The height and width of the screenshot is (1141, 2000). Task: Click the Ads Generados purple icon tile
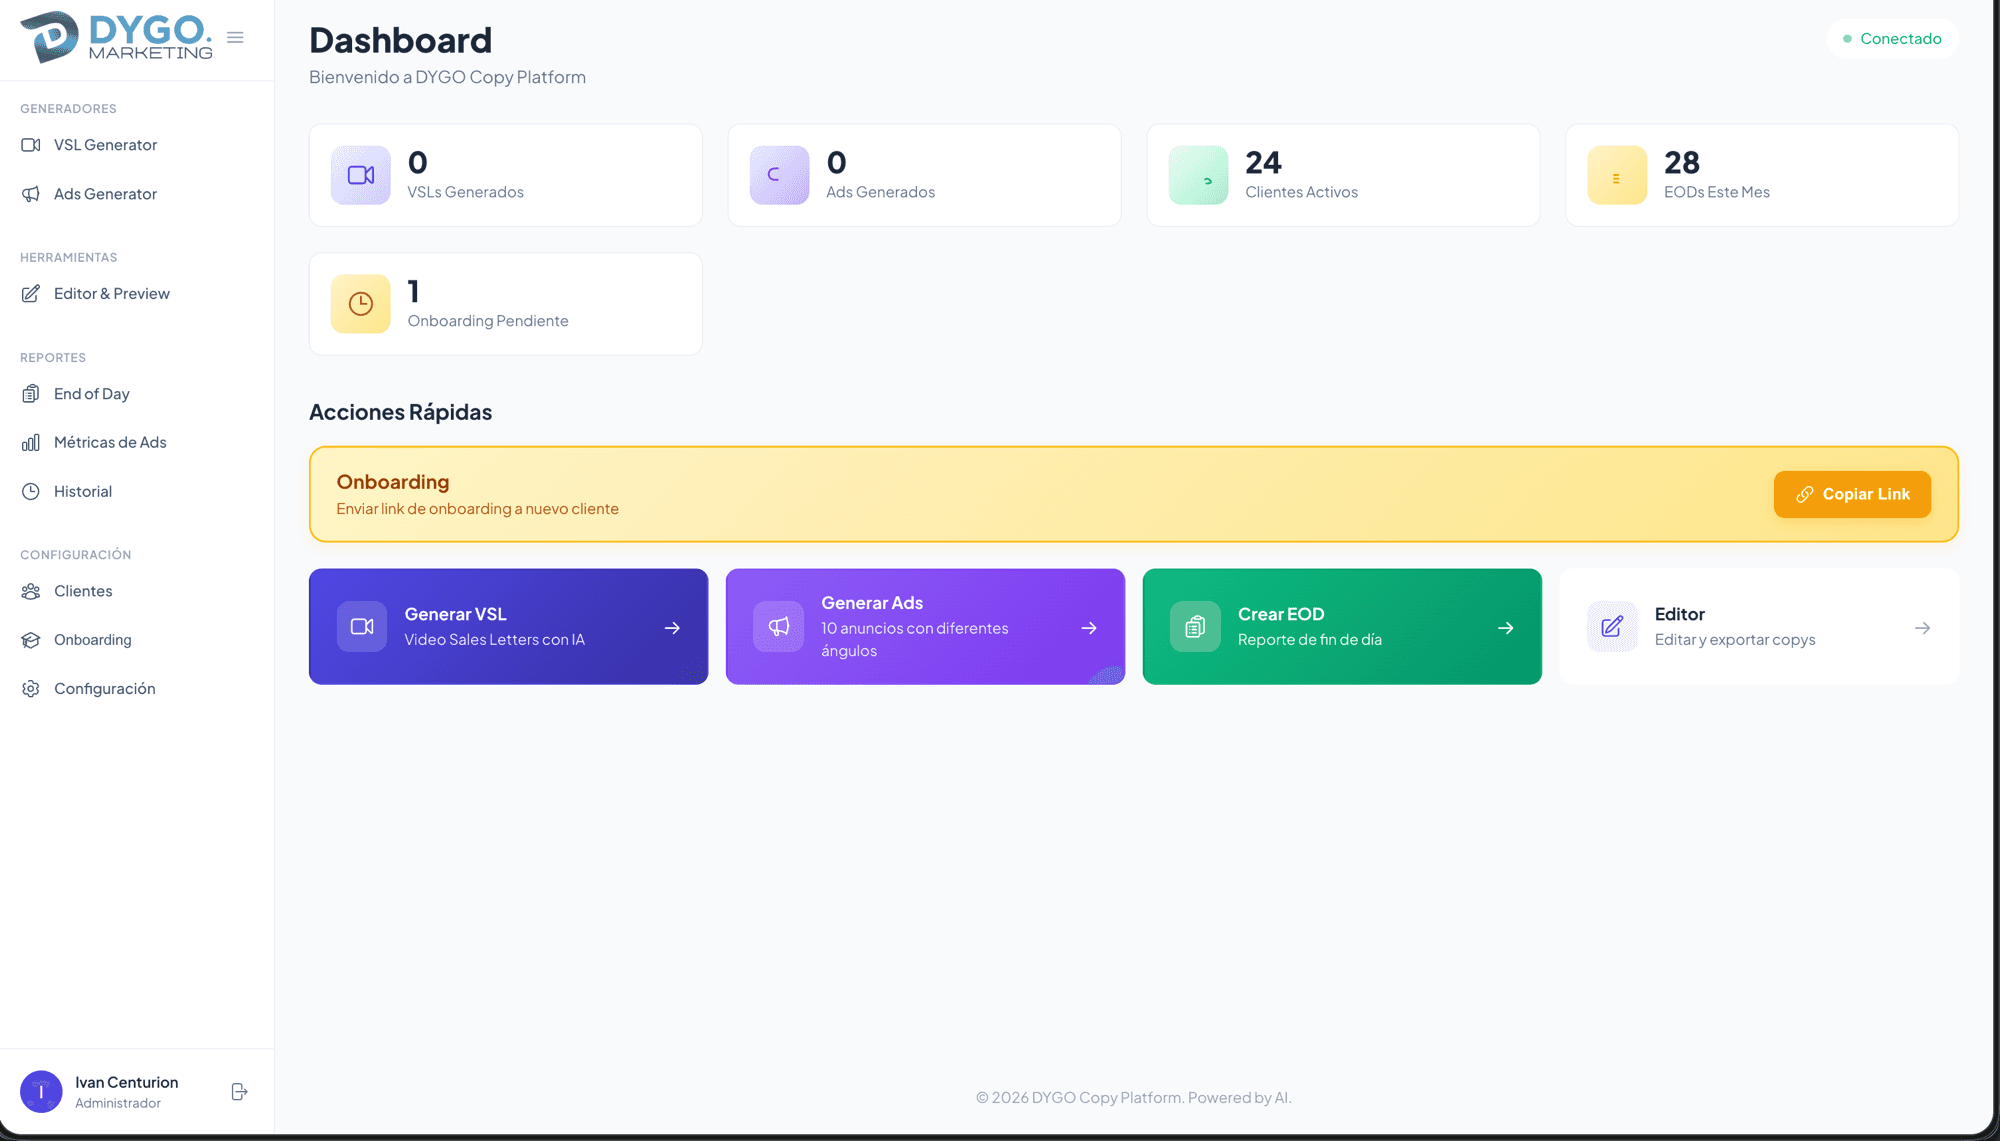click(779, 175)
